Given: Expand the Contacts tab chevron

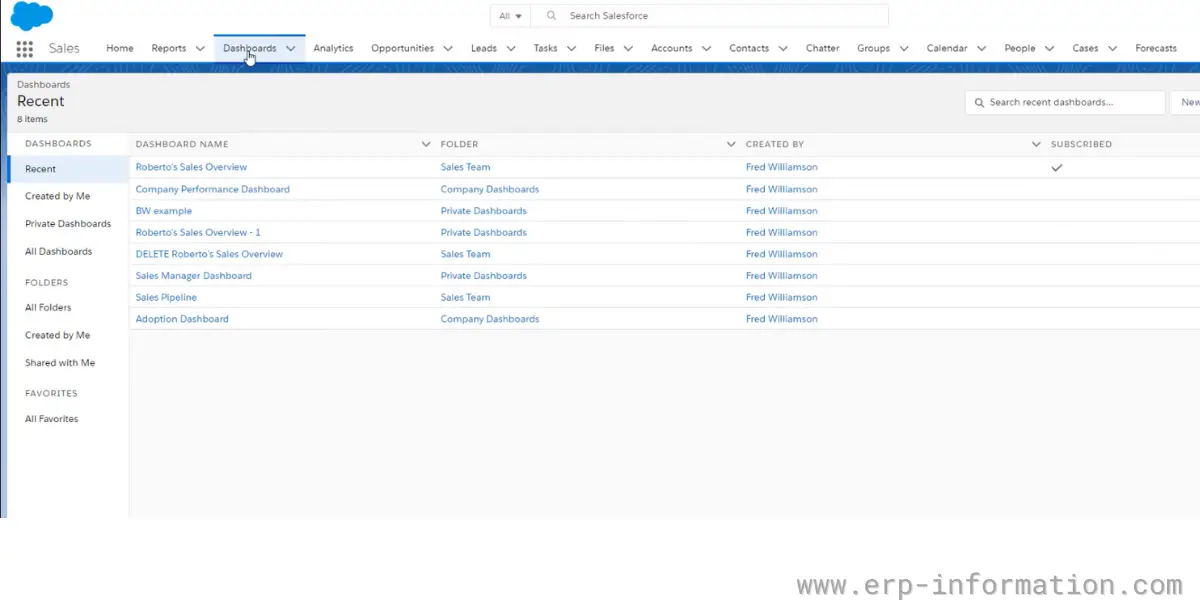Looking at the screenshot, I should coord(783,48).
